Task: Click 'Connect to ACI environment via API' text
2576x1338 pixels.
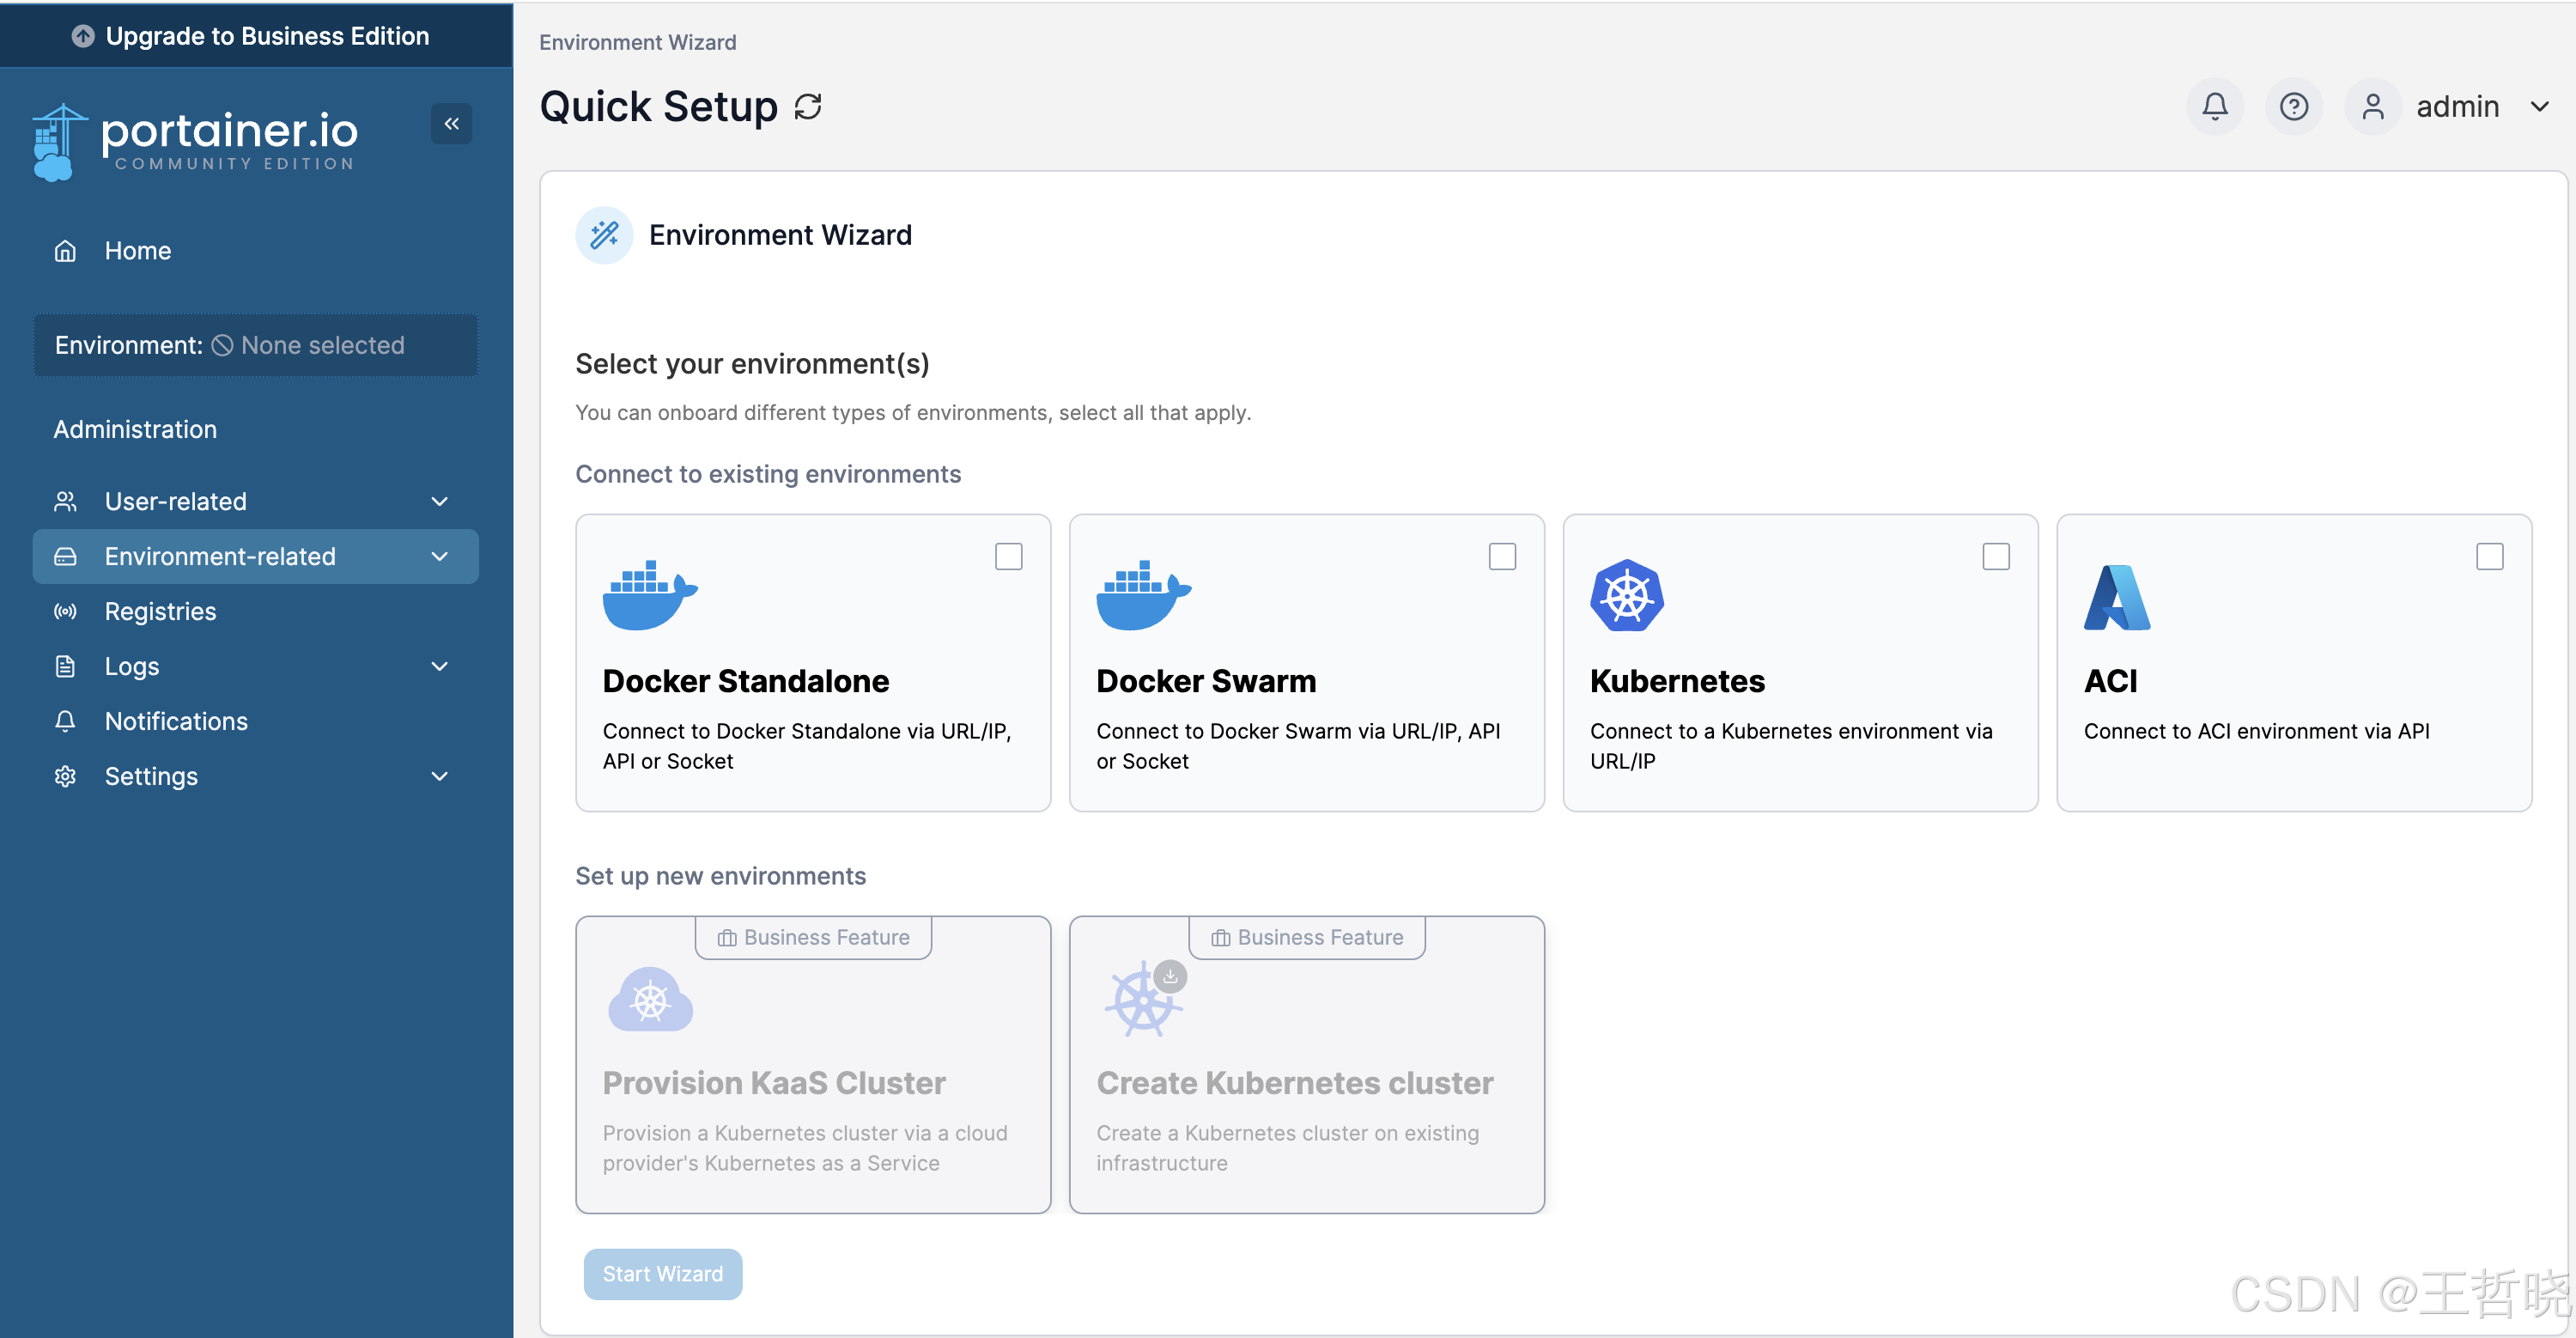Action: tap(2256, 731)
